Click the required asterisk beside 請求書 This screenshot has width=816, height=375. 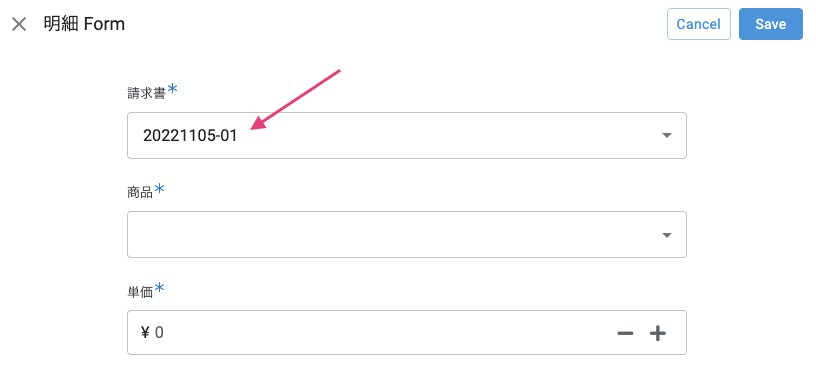point(172,89)
